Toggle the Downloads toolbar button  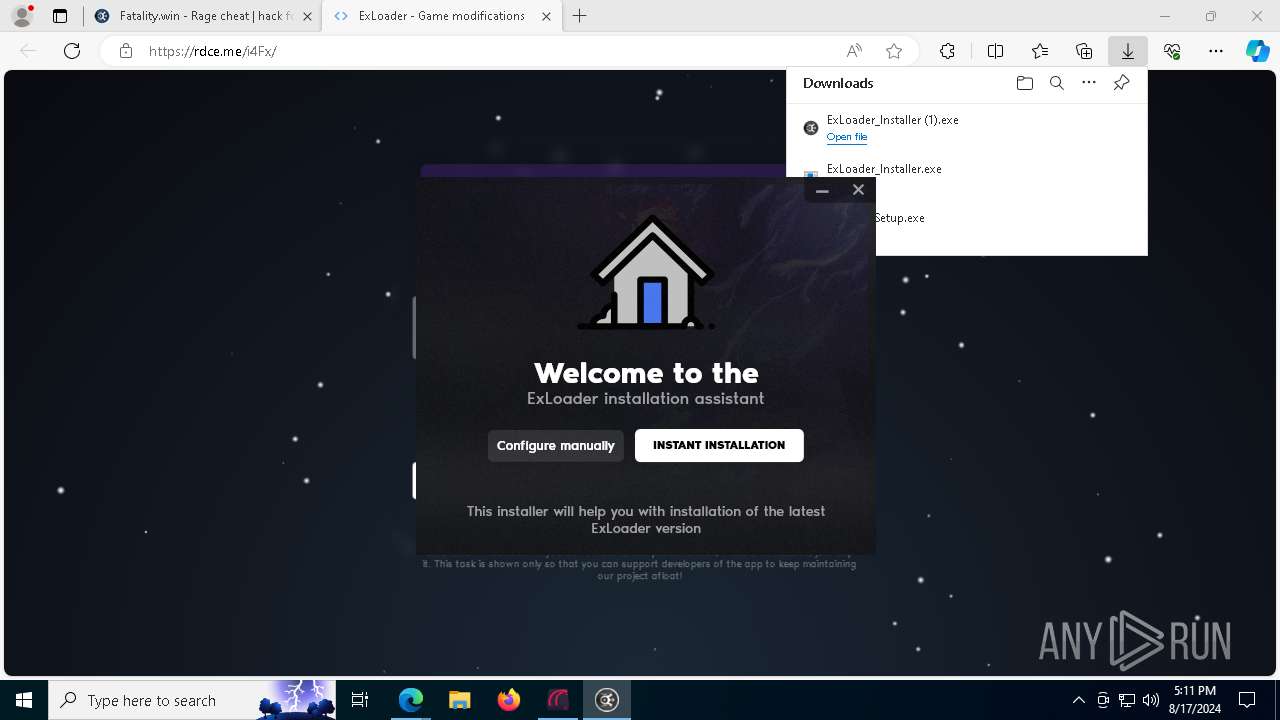pyautogui.click(x=1128, y=51)
